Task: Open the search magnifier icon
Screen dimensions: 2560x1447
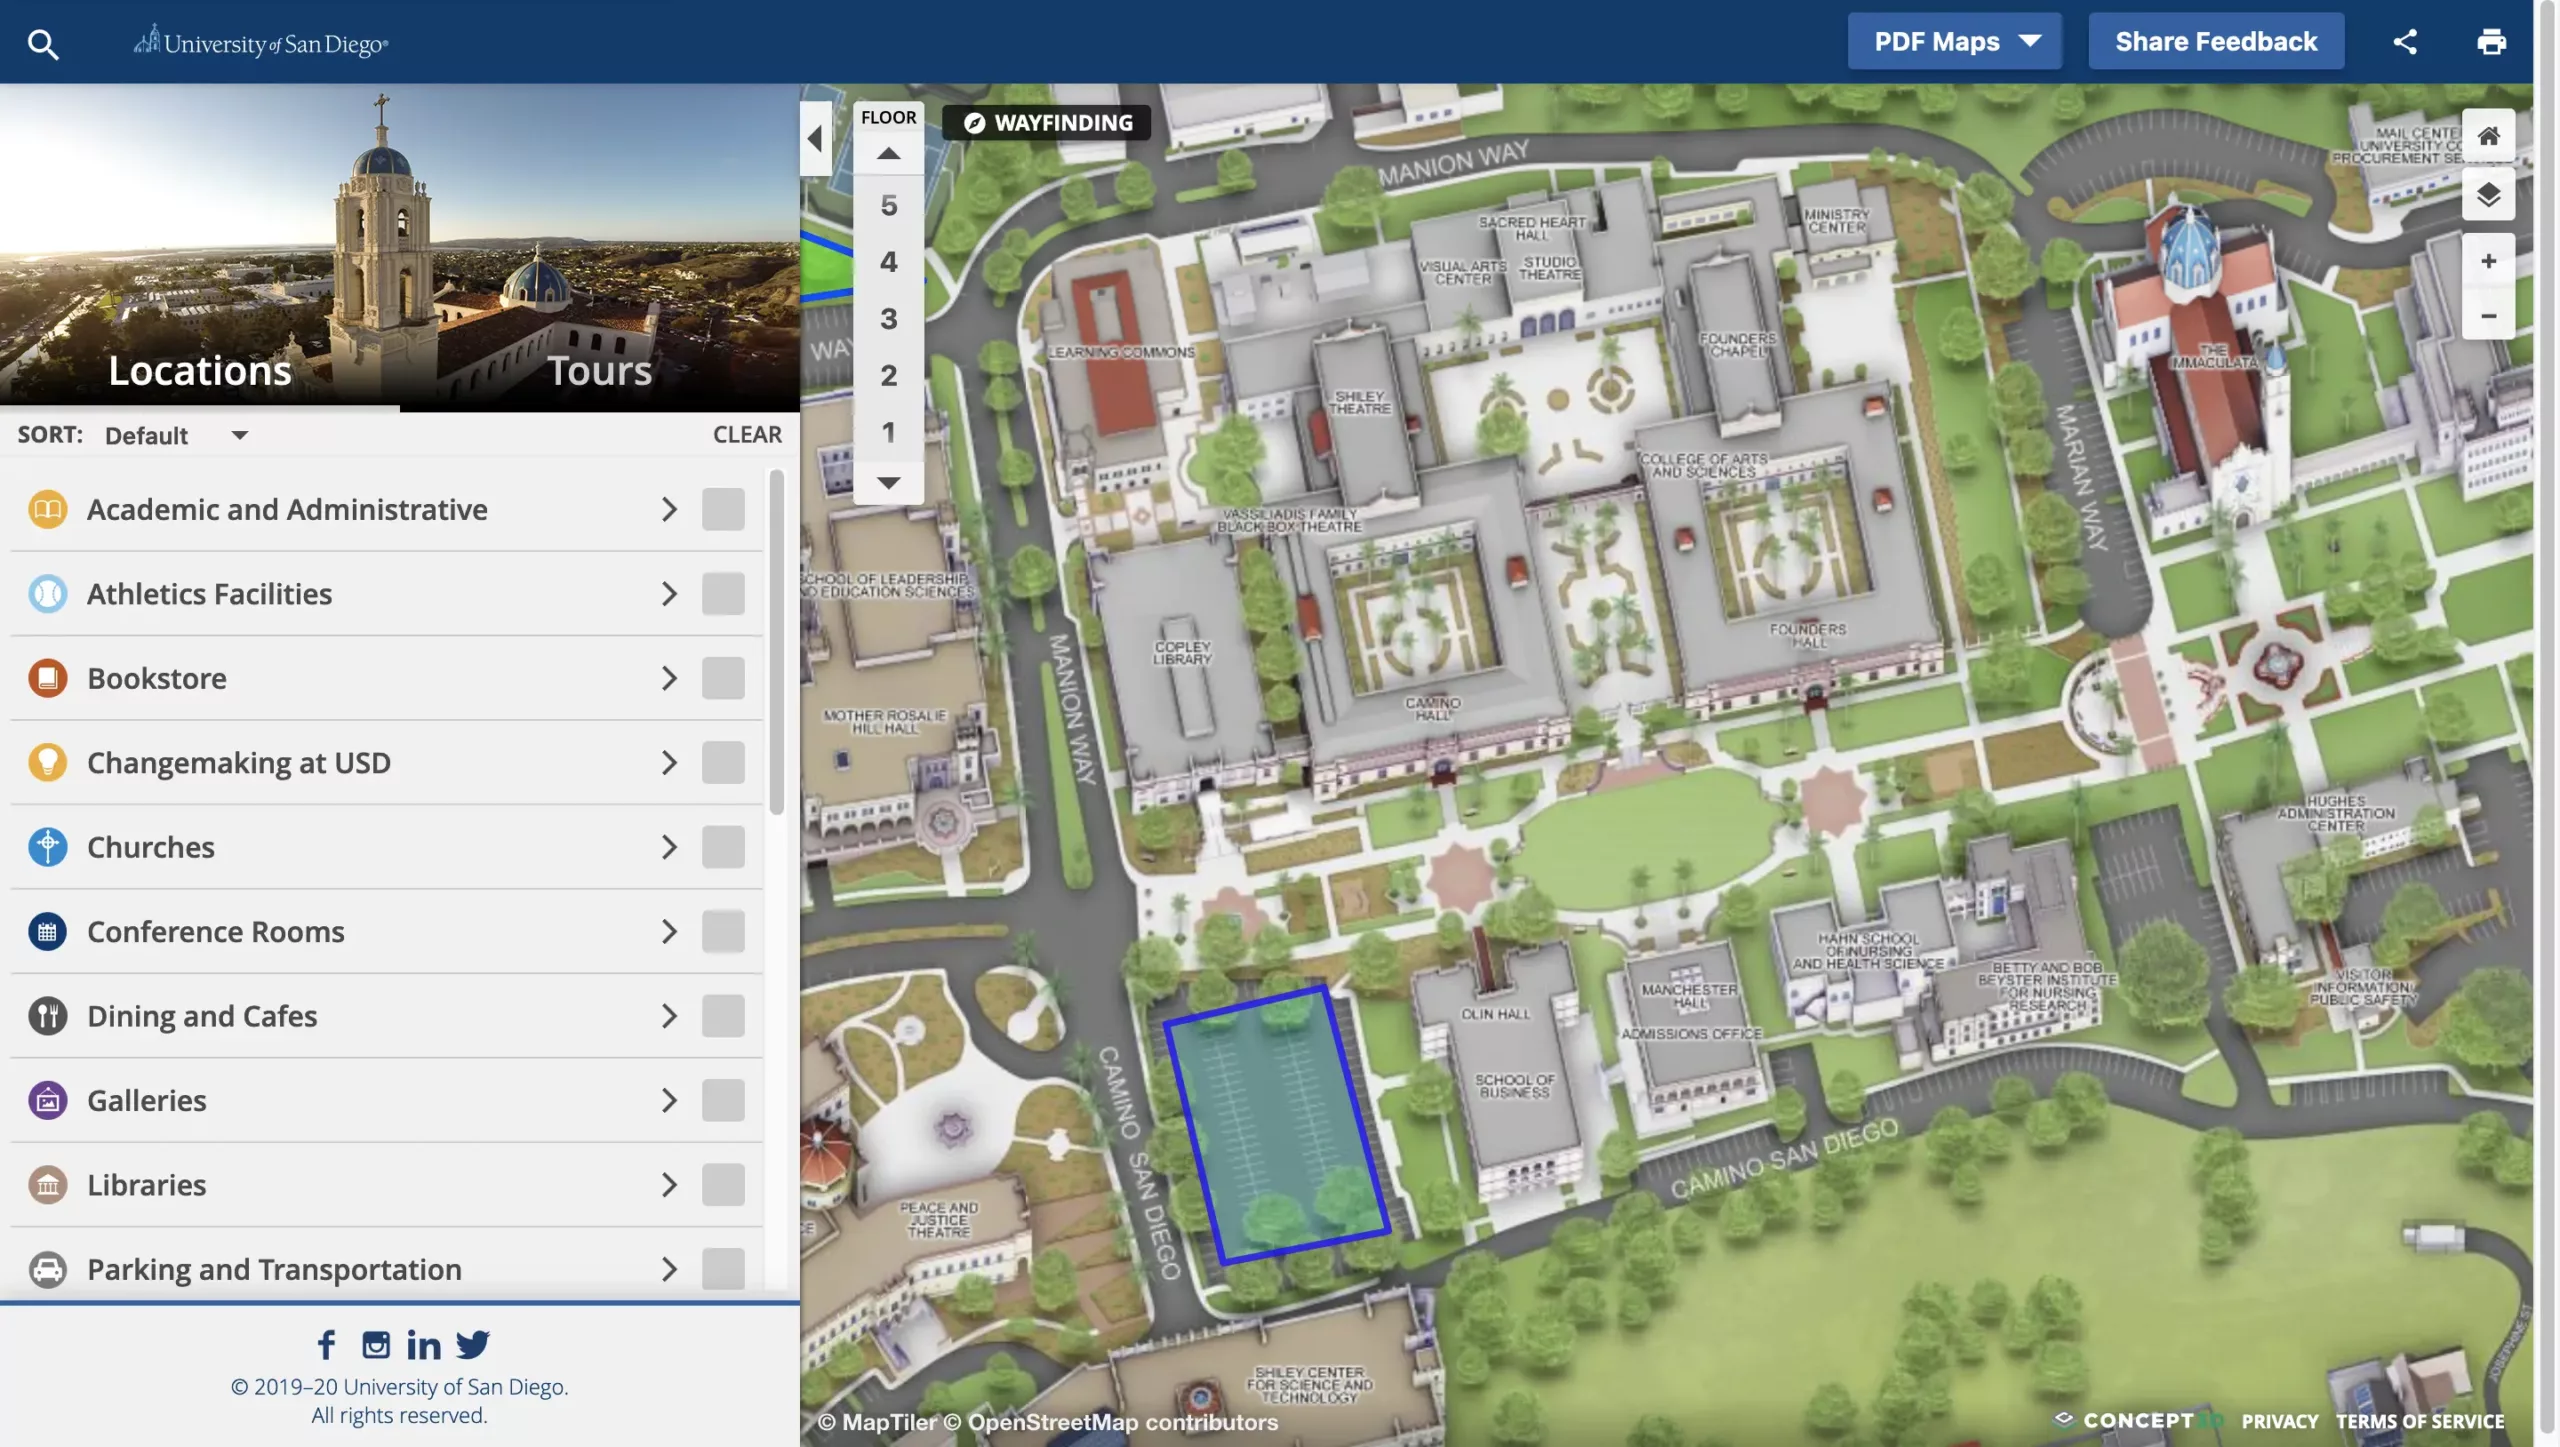Action: coord(42,44)
